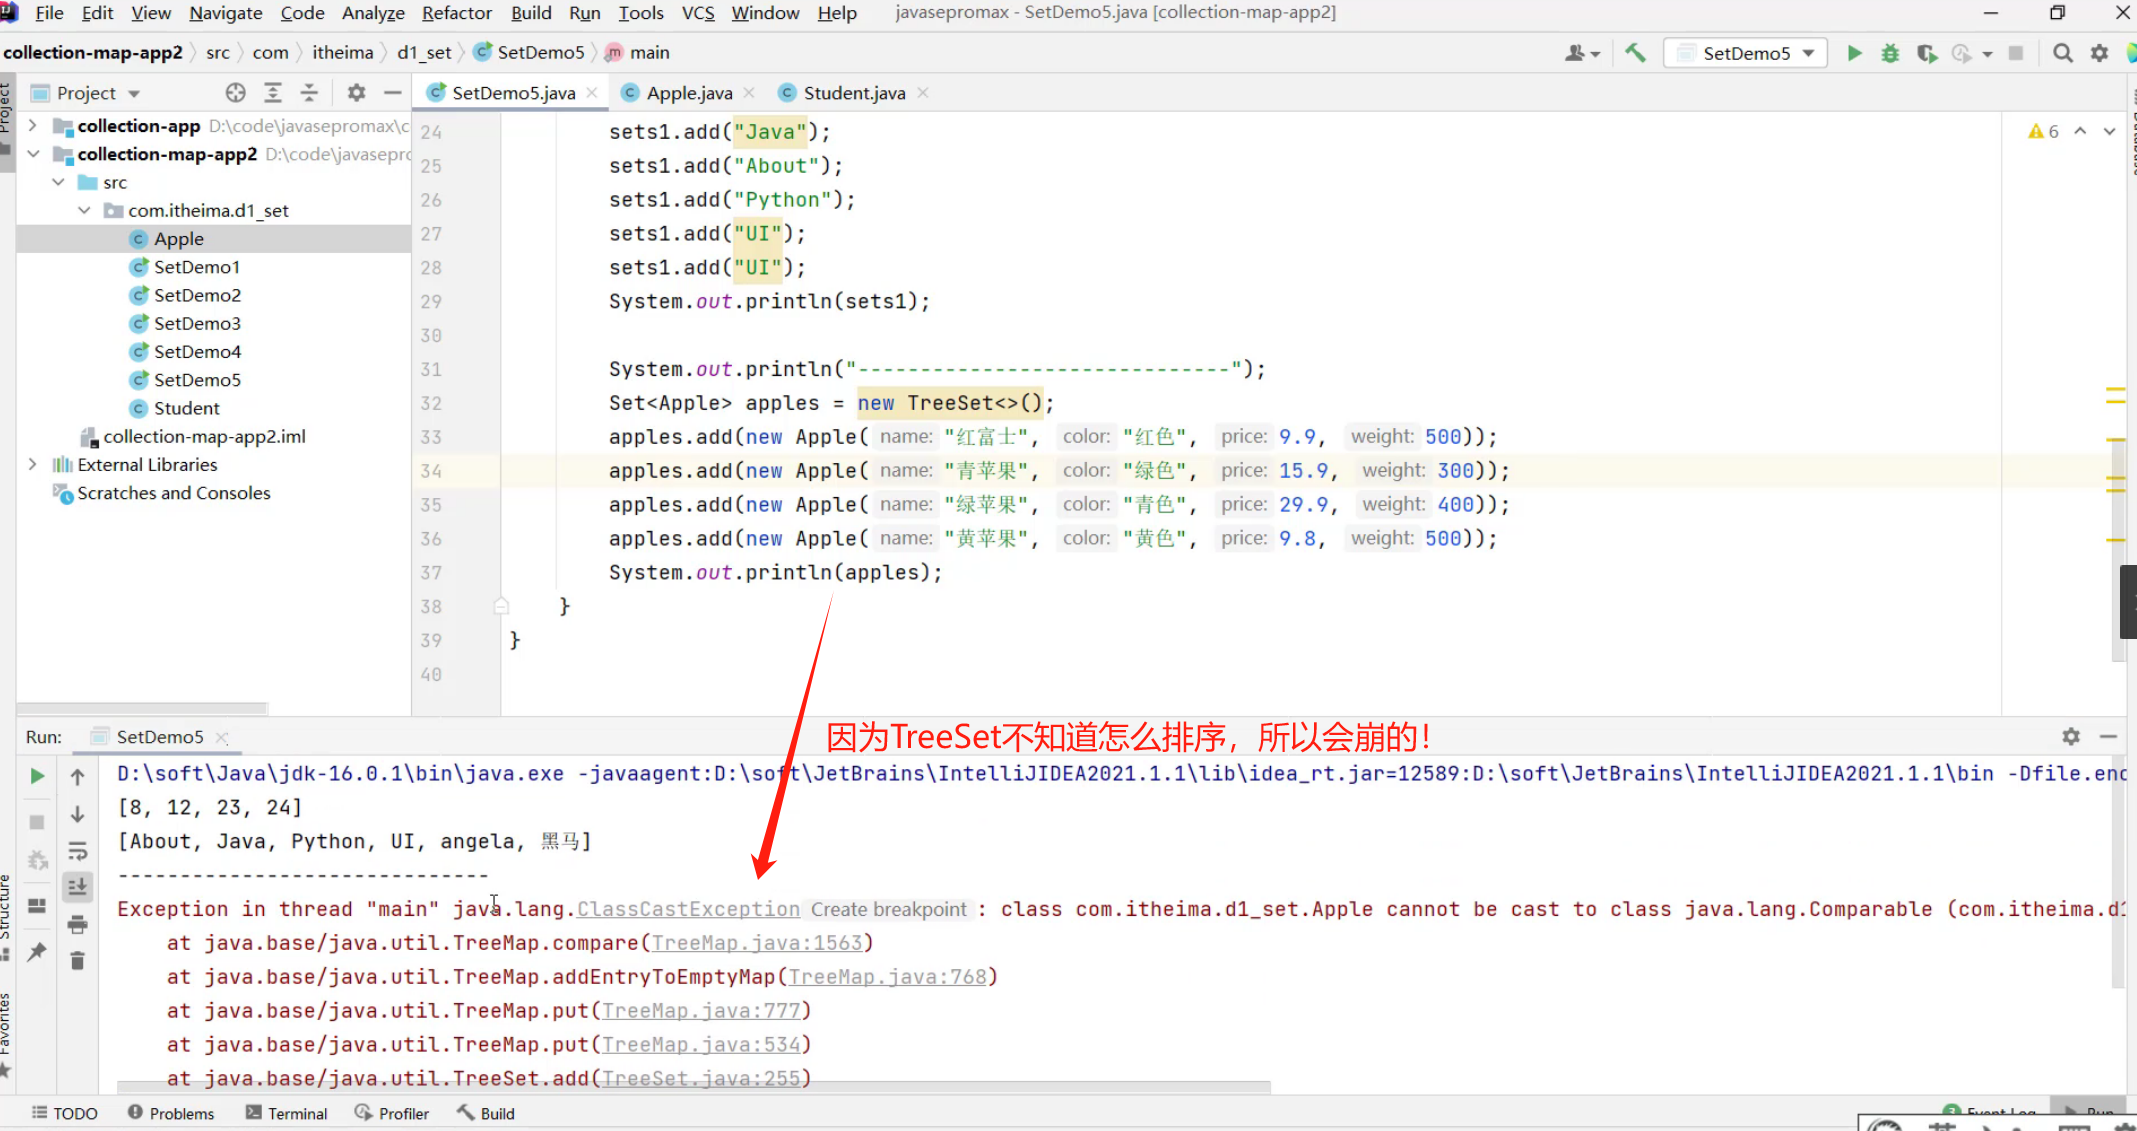Switch to Apple.java editor tab
The width and height of the screenshot is (2137, 1131).
688,93
